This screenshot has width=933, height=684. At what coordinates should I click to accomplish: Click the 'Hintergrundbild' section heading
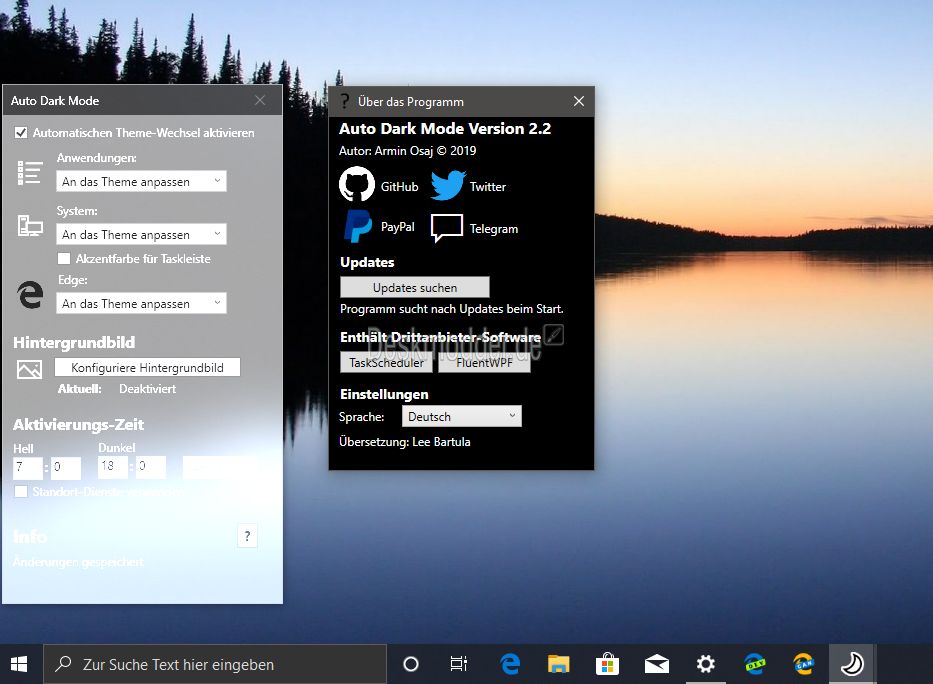point(74,343)
